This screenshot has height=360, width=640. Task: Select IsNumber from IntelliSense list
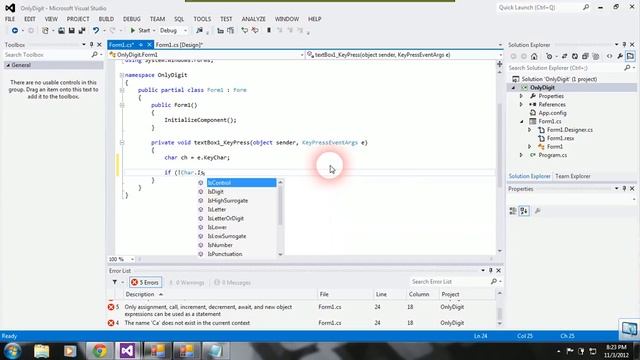(220, 245)
